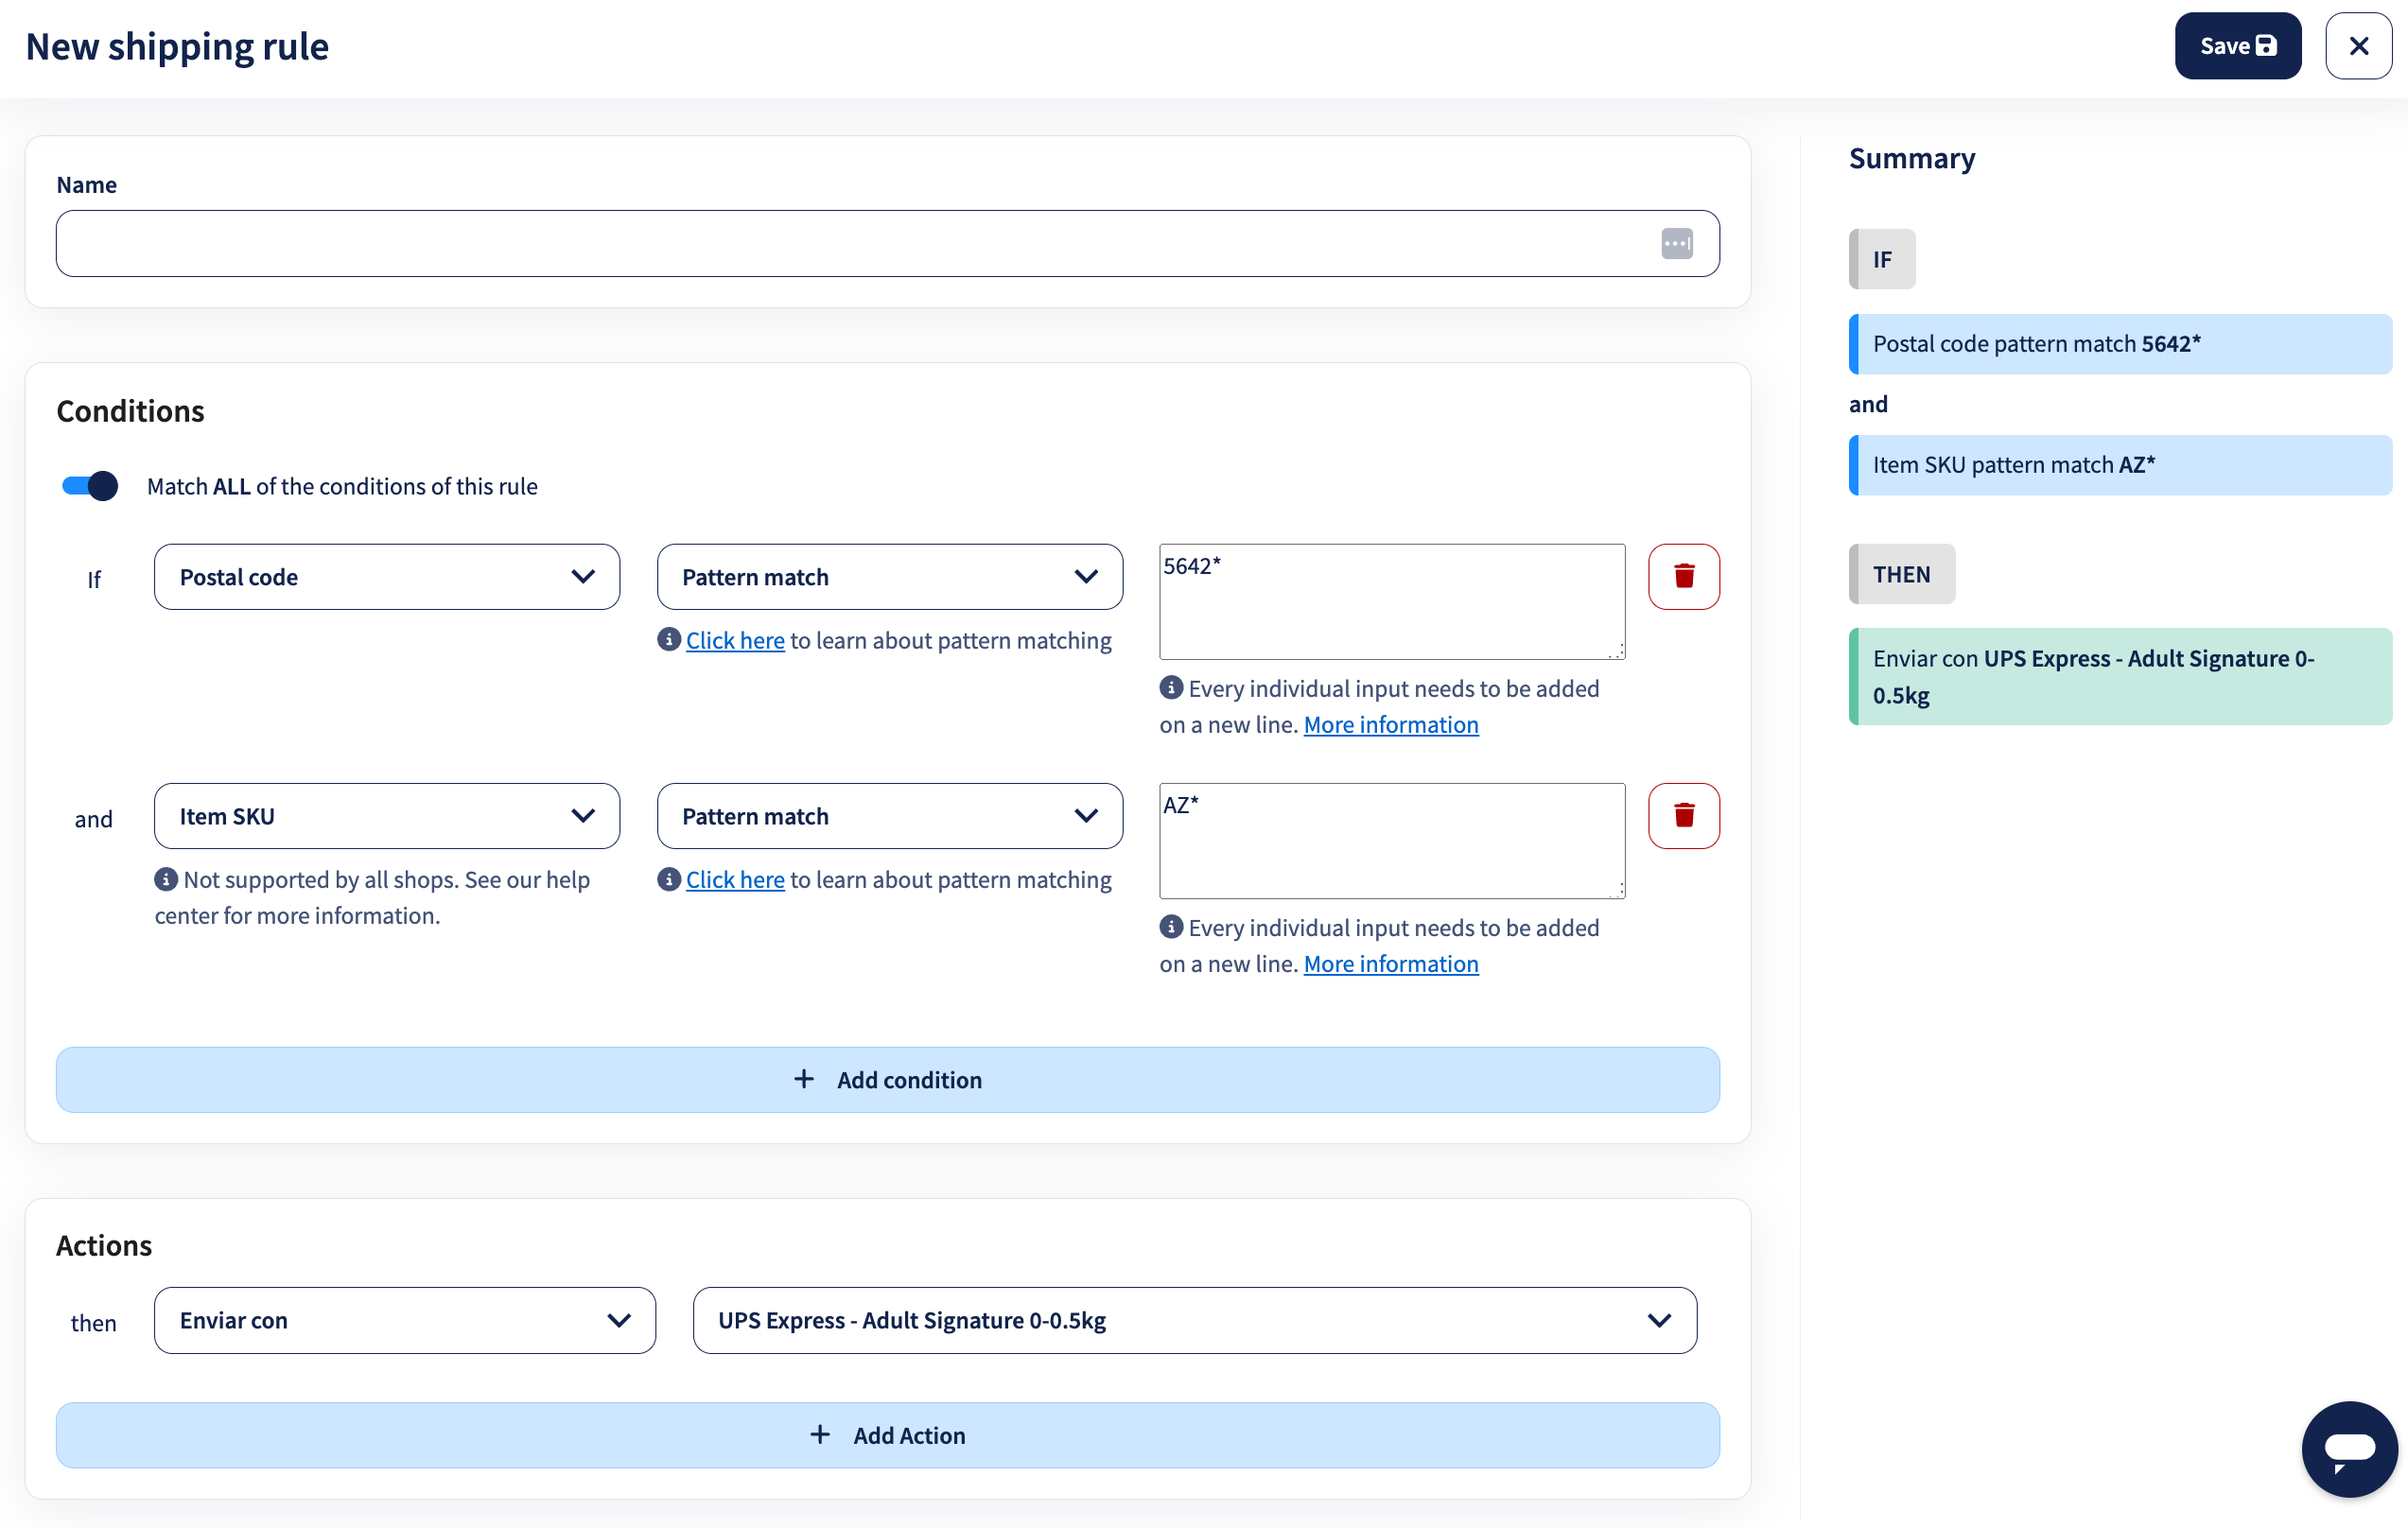Open the Click here pattern matching link
The image size is (2408, 1528).
click(x=735, y=640)
